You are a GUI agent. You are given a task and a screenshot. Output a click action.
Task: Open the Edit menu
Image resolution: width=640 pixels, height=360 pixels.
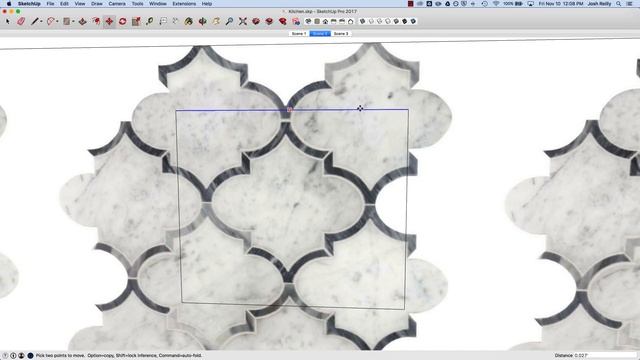coord(64,4)
